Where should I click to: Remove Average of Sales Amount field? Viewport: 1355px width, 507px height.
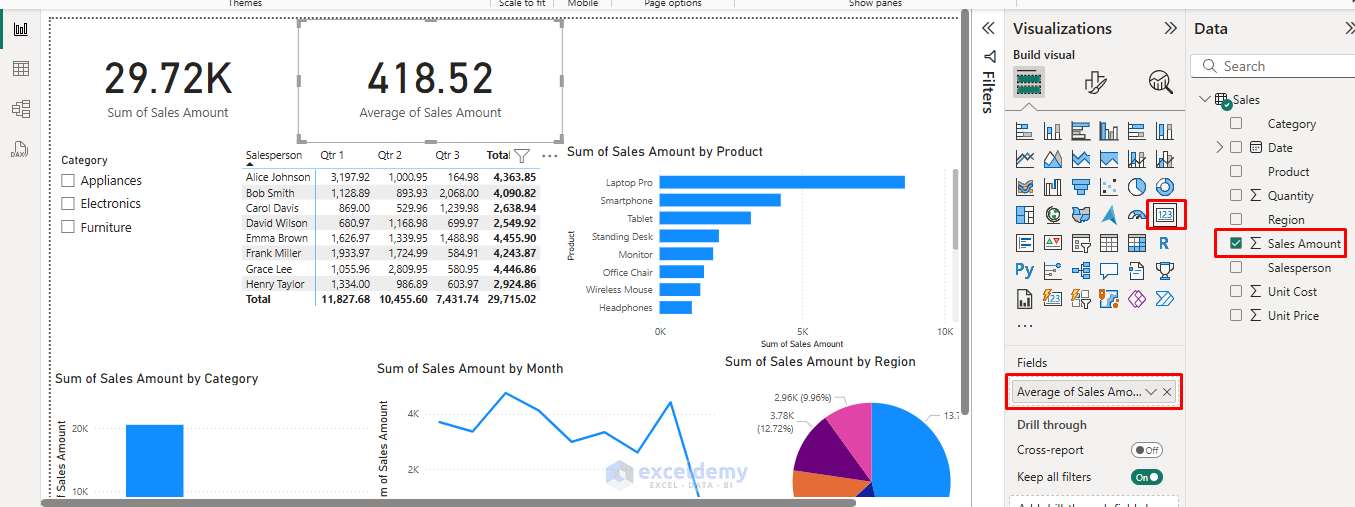(x=1167, y=392)
